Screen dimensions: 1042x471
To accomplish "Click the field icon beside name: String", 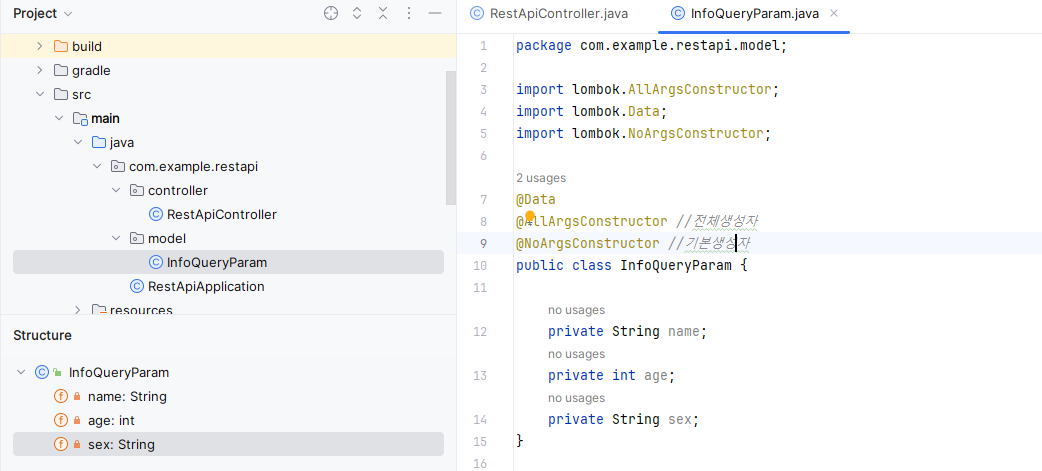I will point(61,397).
